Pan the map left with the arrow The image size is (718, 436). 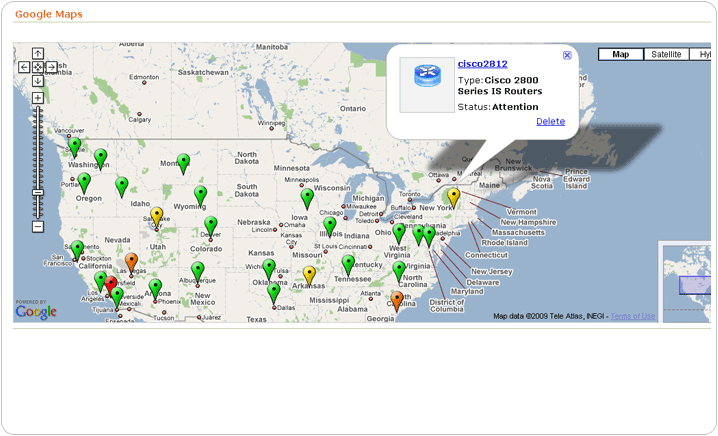point(24,67)
